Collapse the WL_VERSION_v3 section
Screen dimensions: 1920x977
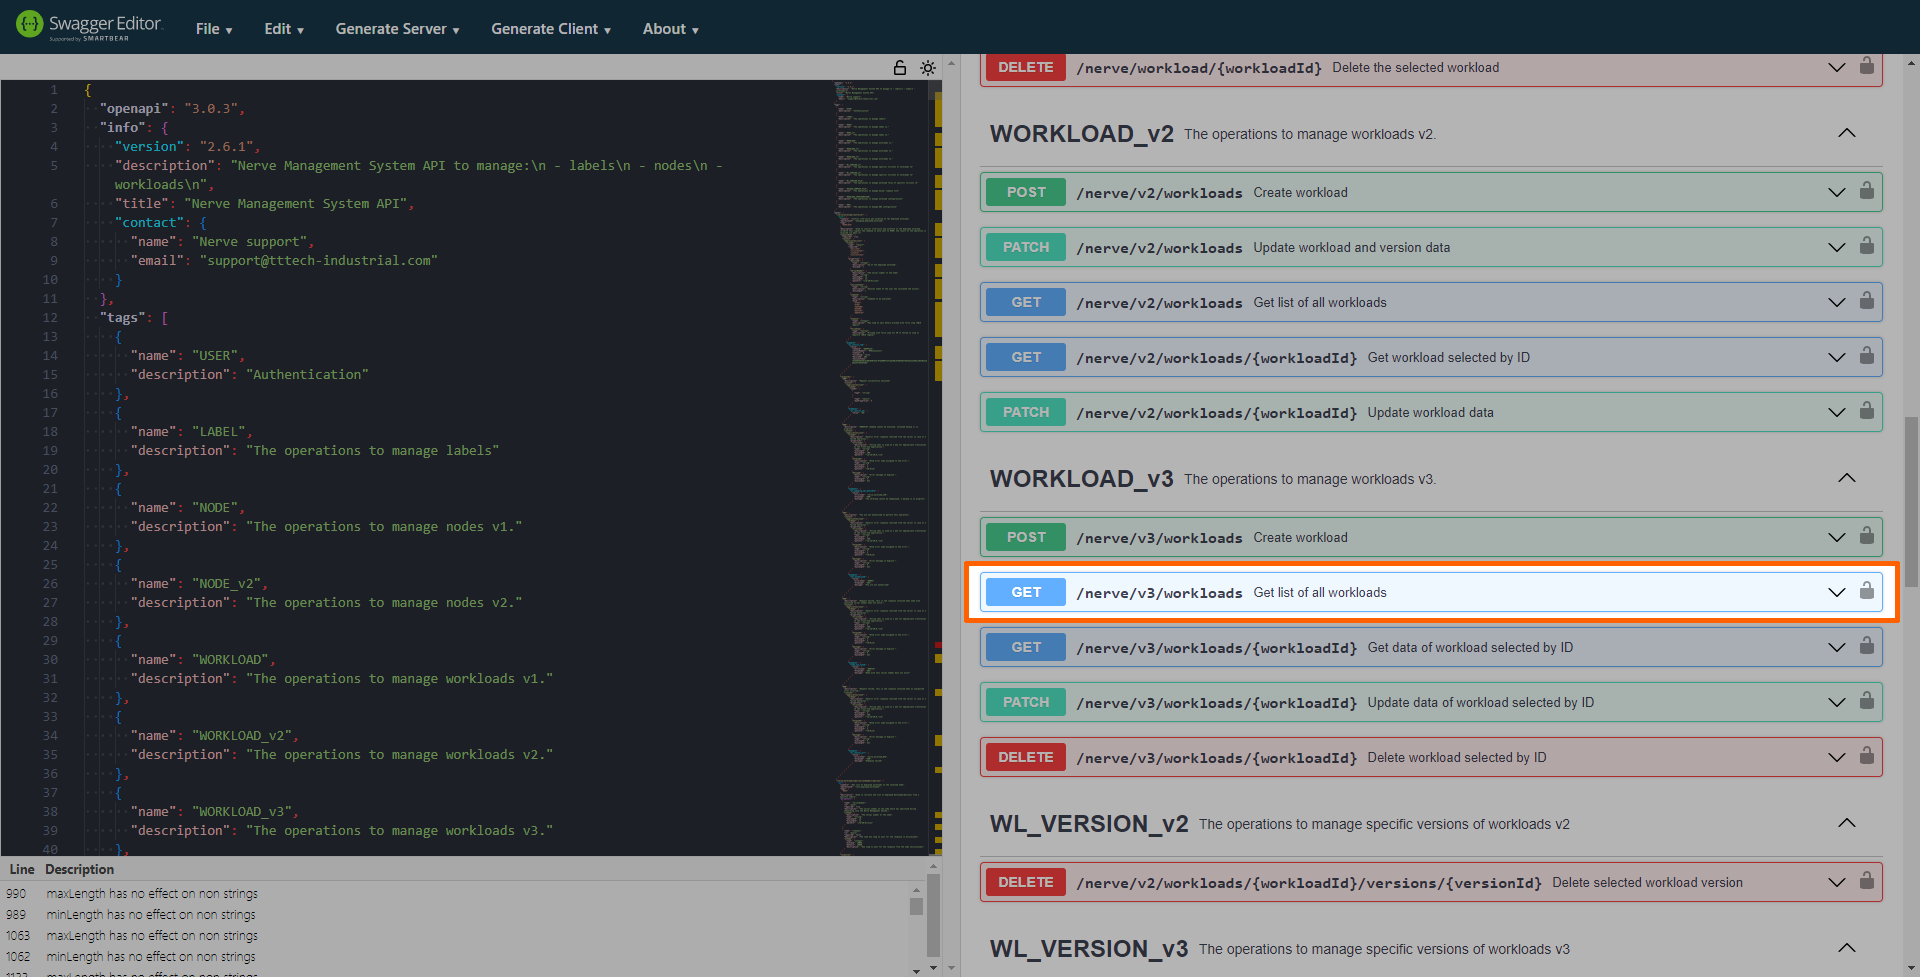click(1846, 948)
